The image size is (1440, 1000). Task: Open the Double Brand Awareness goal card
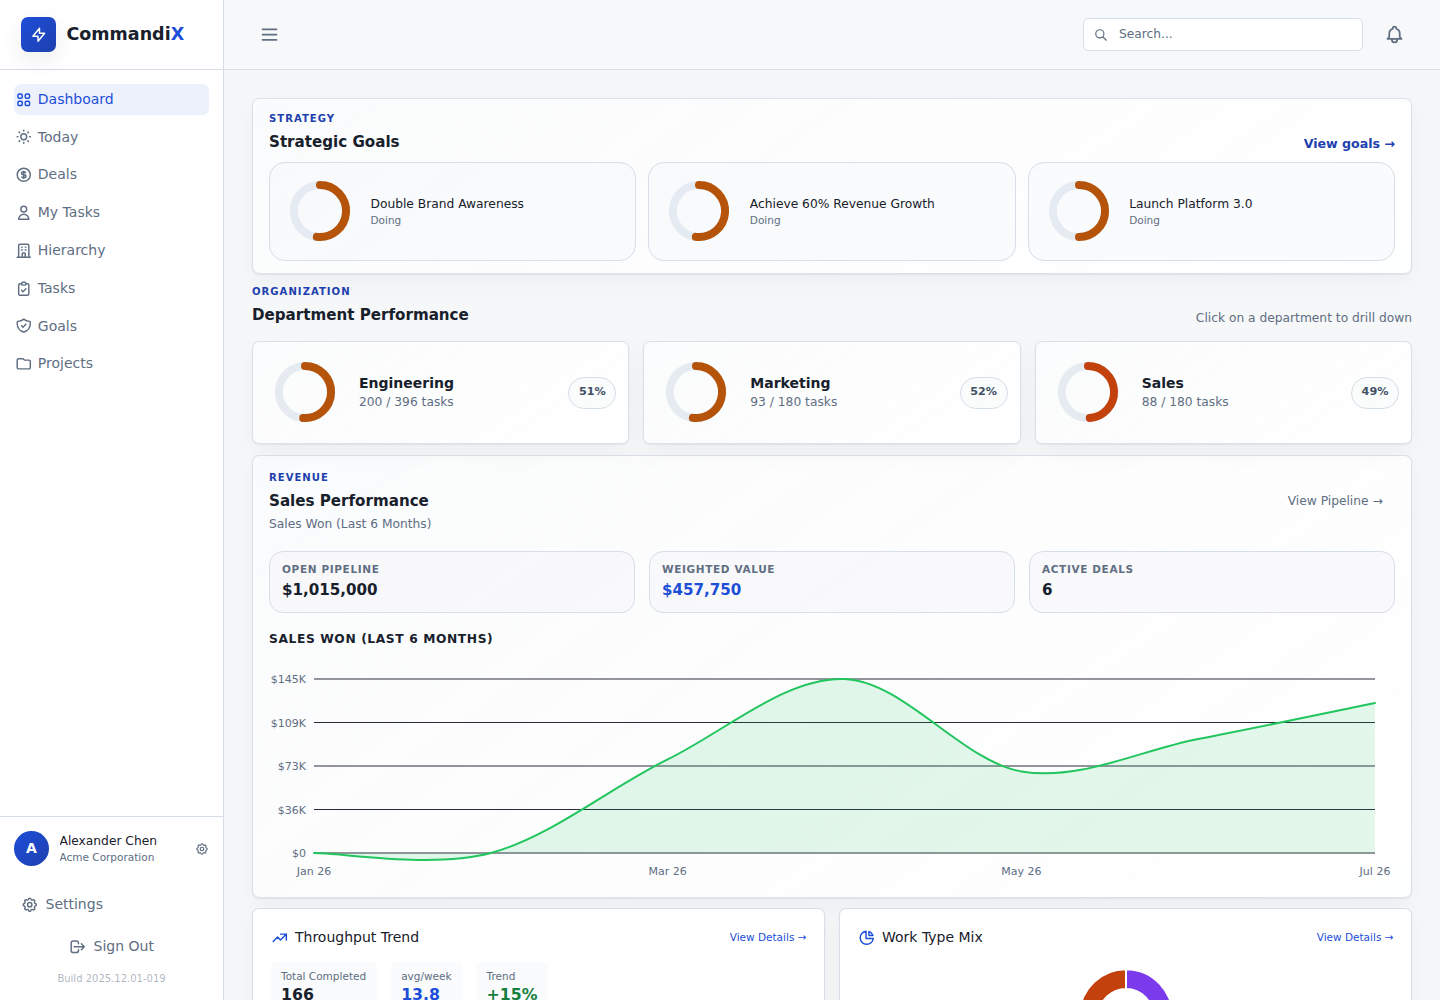point(452,212)
